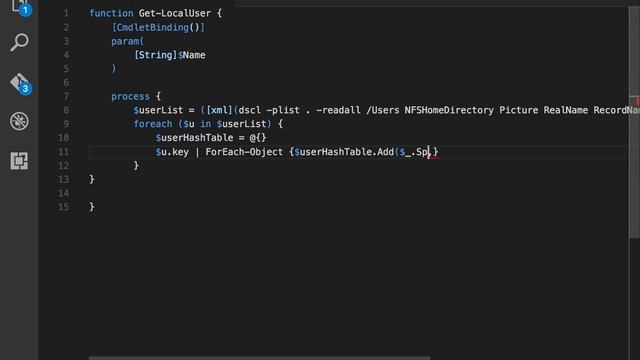640x360 pixels.
Task: Click the -readall flag on line 8
Action: coord(338,110)
